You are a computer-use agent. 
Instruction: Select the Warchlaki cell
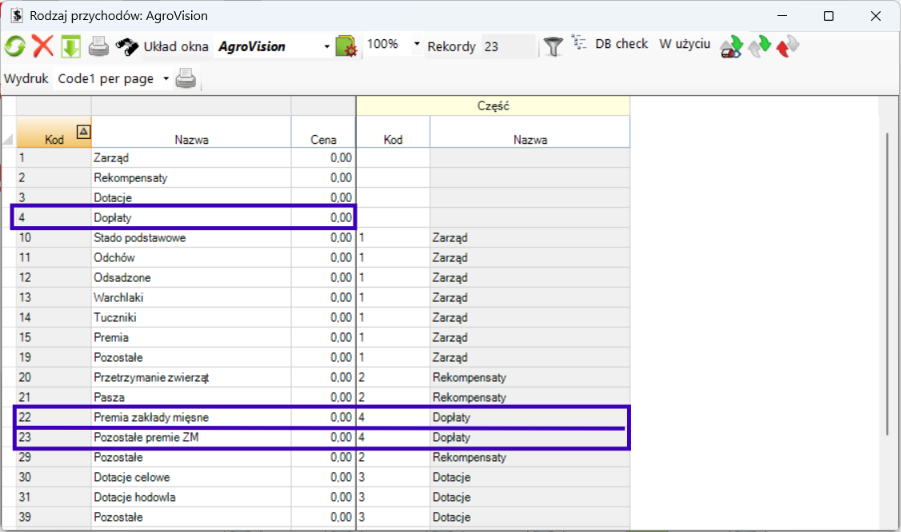click(x=191, y=298)
